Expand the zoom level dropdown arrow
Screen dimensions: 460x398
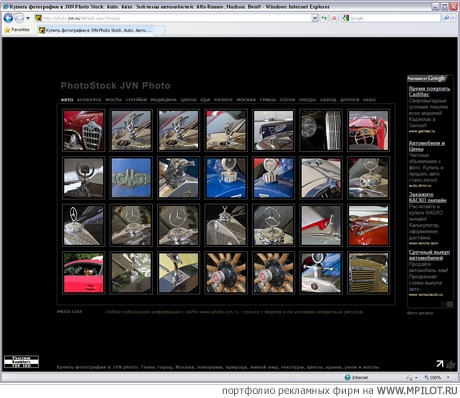tap(448, 377)
